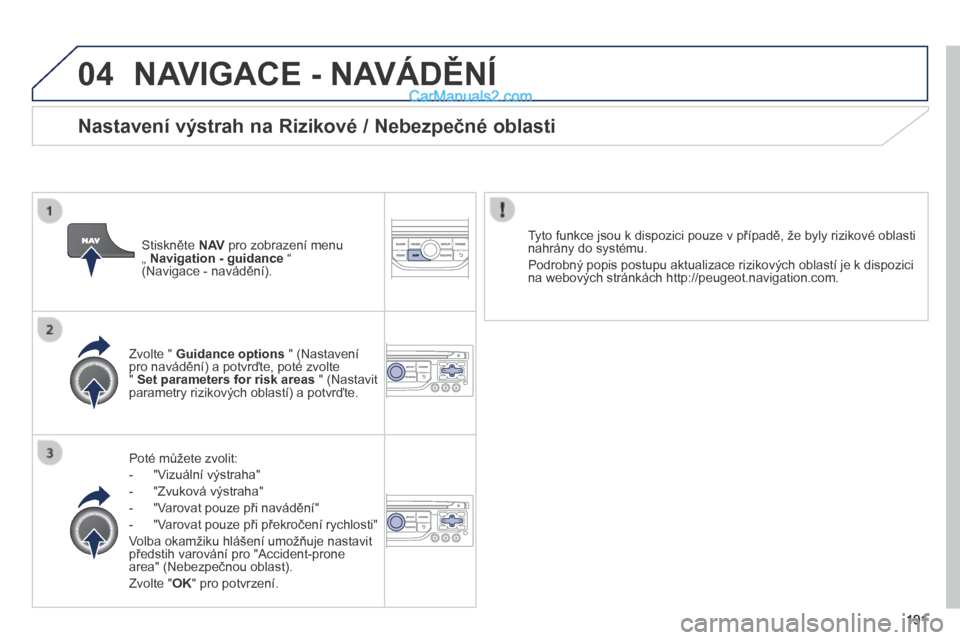
Task: Click the rotary dial icon beside Guidance options
Action: click(x=93, y=381)
